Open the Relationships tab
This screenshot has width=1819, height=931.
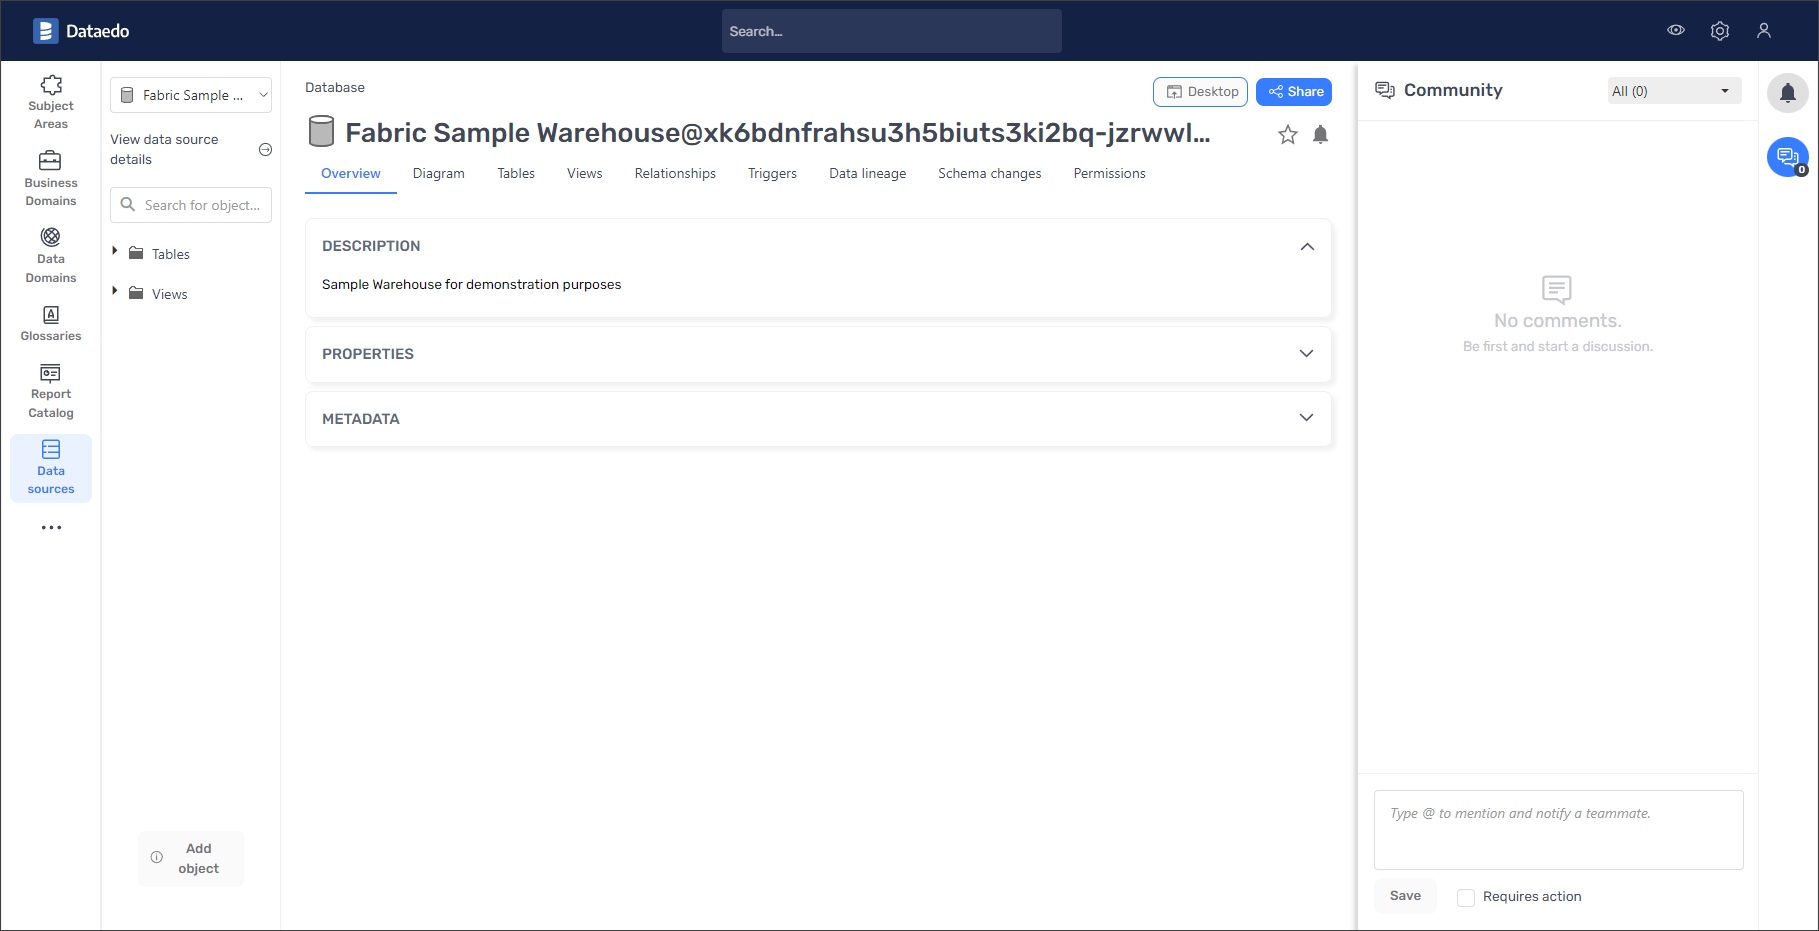point(675,174)
